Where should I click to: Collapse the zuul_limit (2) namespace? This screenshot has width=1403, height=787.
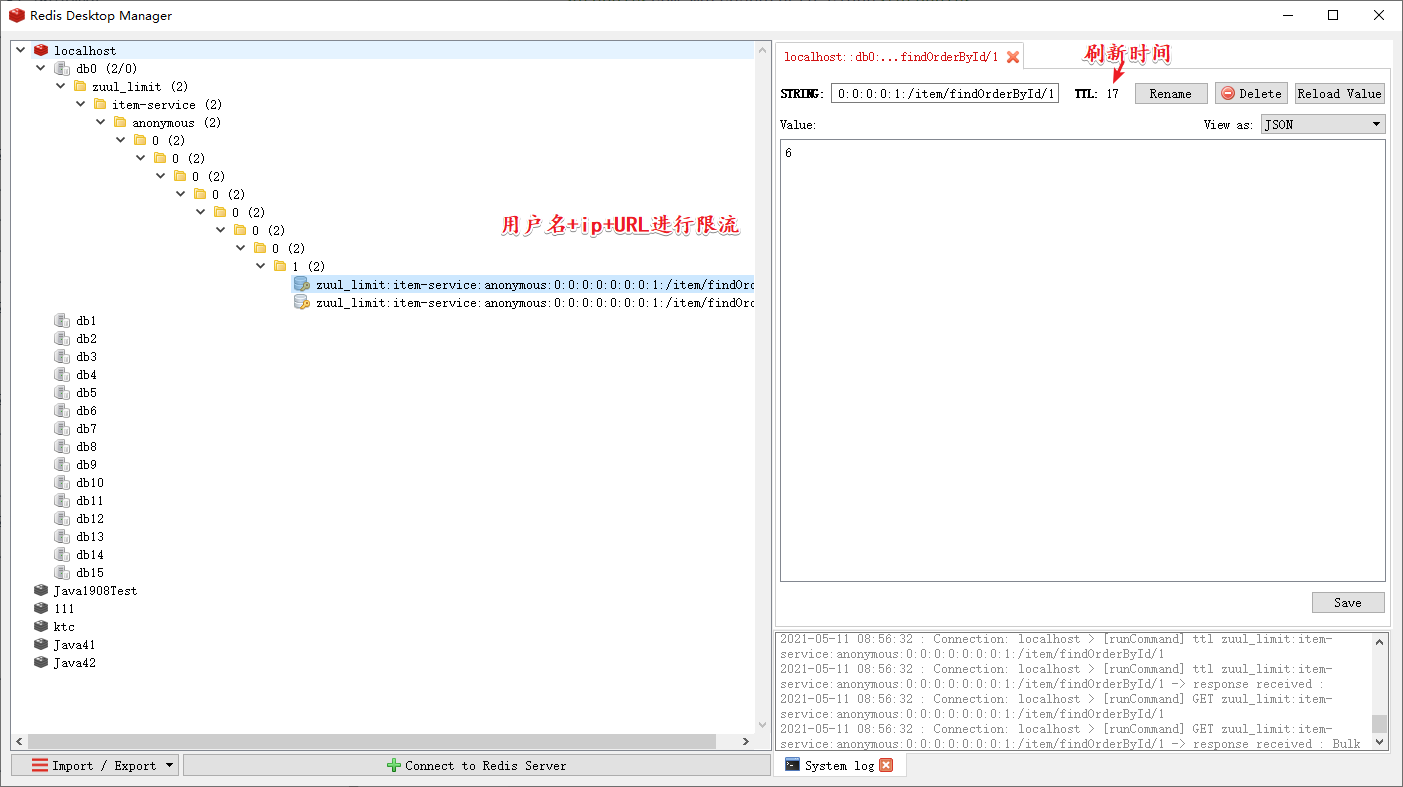click(x=61, y=86)
